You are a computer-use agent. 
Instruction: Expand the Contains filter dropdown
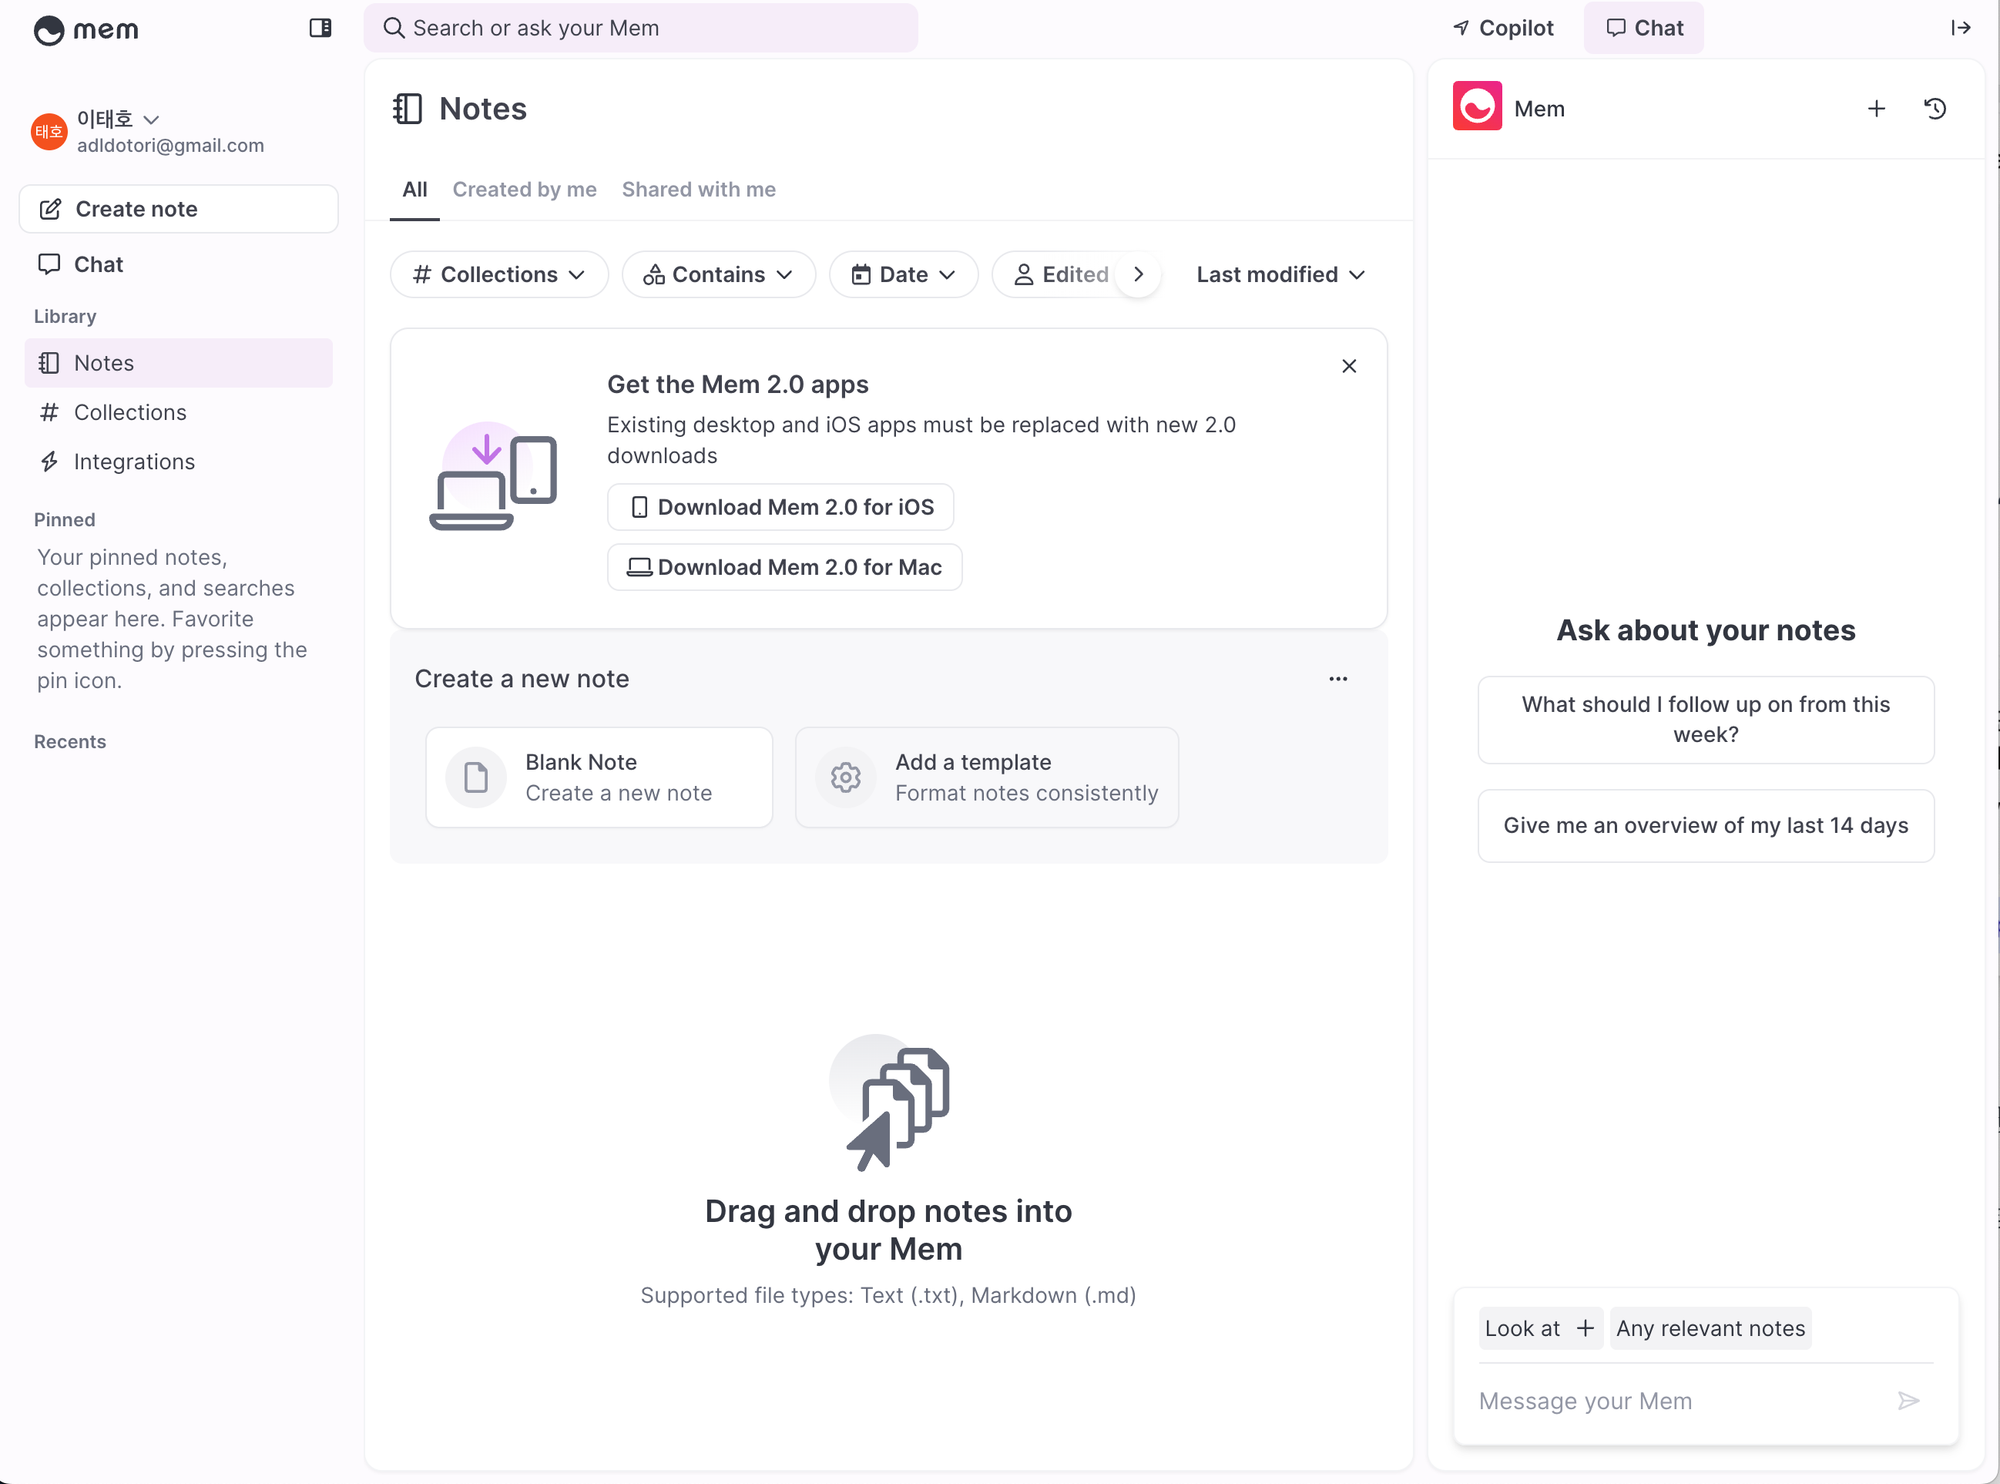pyautogui.click(x=719, y=274)
